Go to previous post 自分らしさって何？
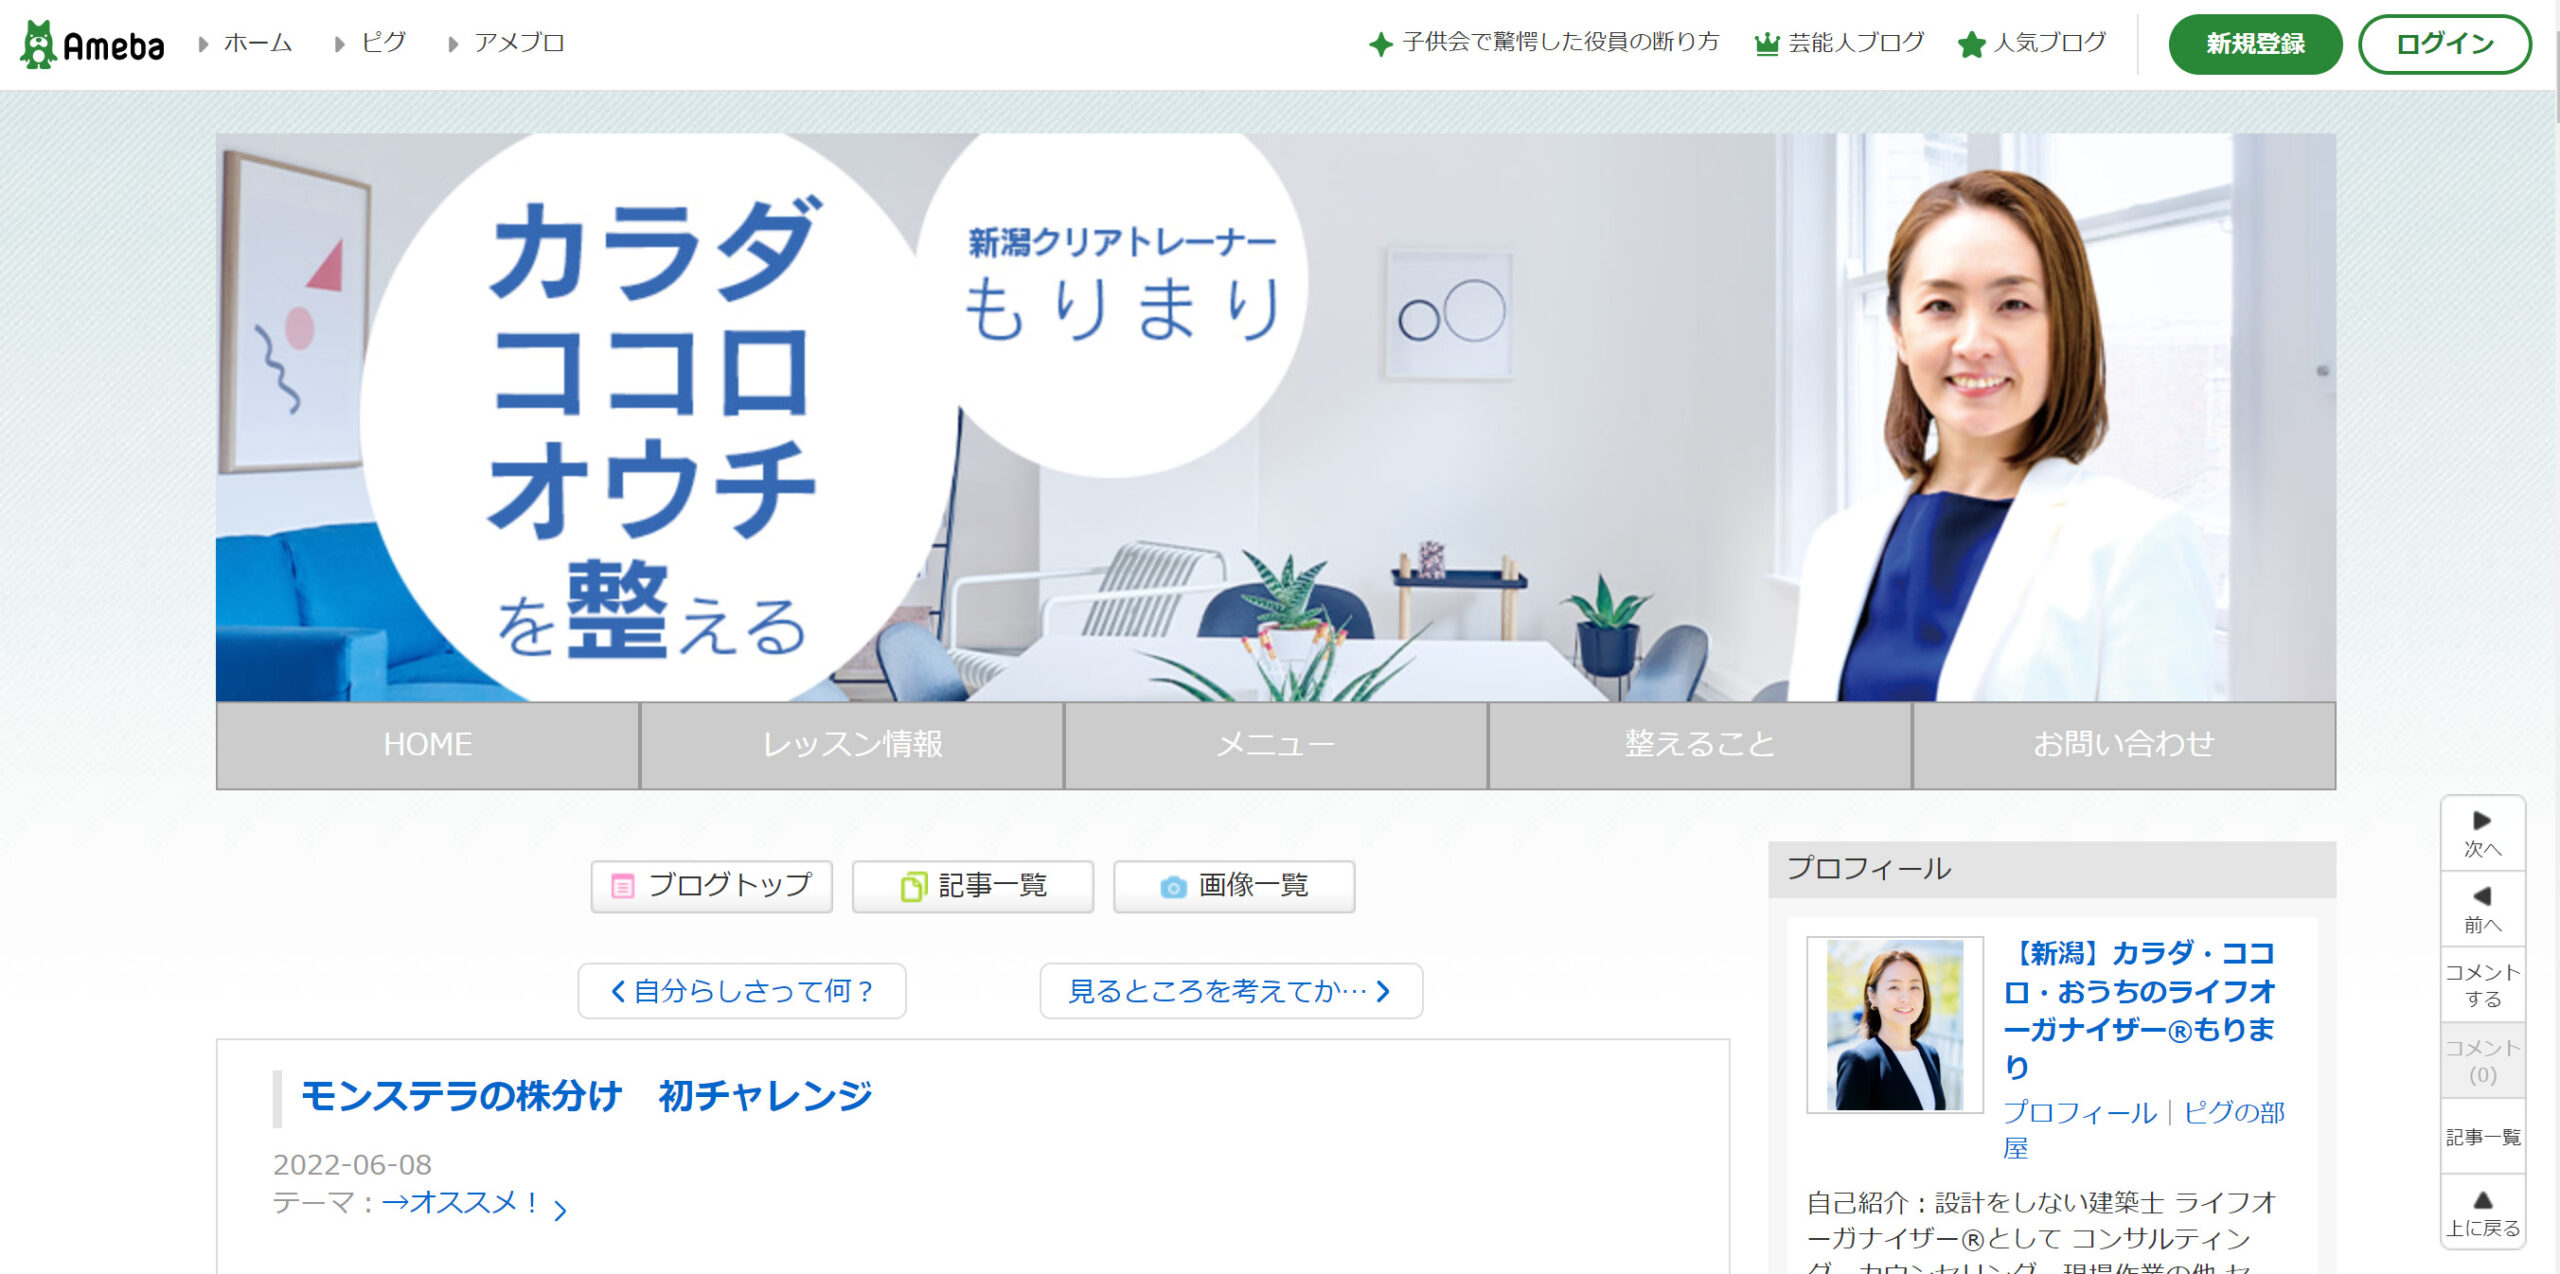 point(742,991)
